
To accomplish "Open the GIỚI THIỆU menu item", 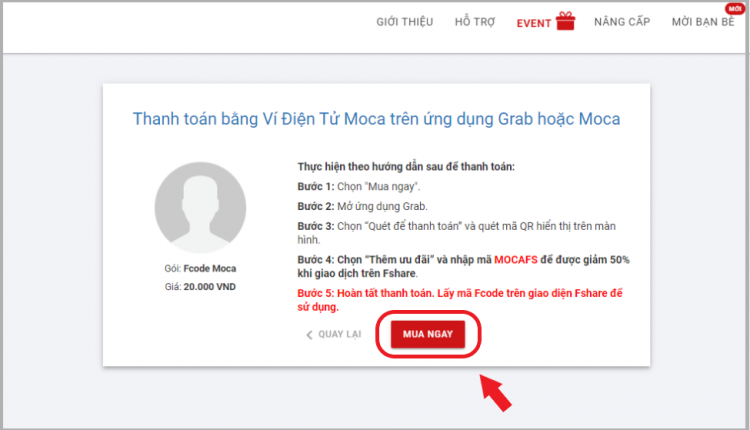I will tap(405, 22).
